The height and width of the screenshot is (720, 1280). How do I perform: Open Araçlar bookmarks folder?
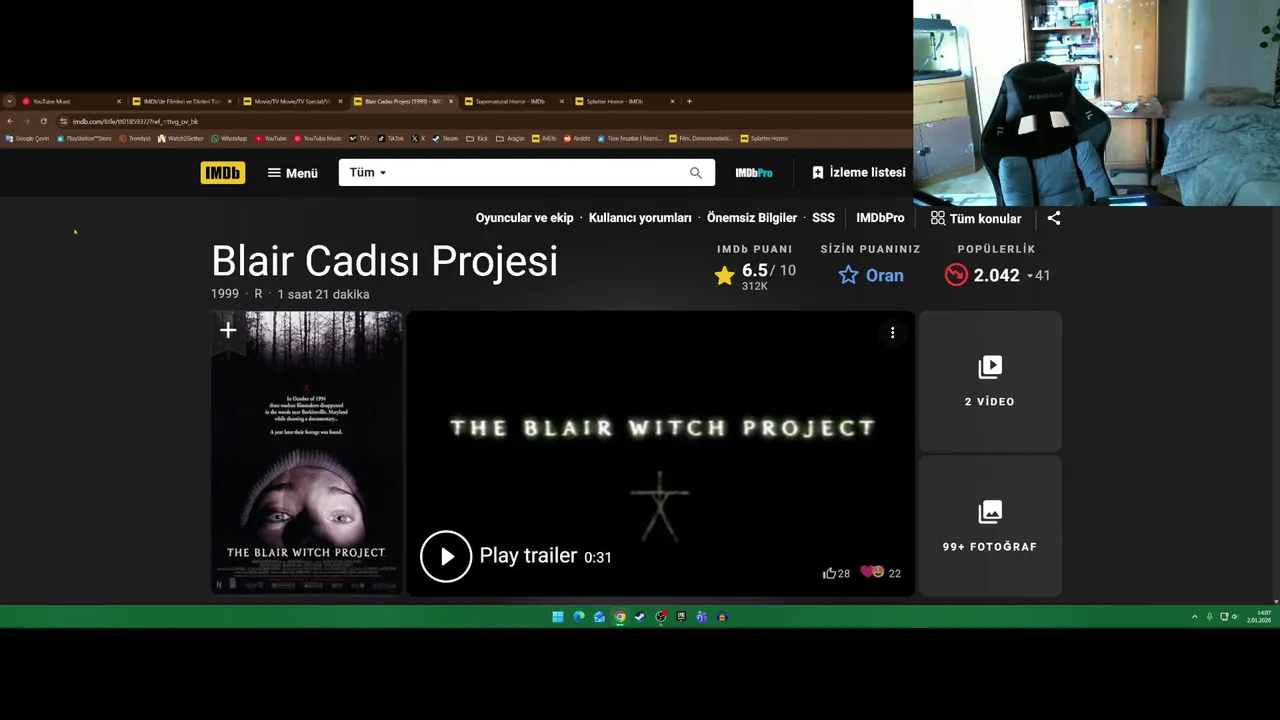point(511,138)
